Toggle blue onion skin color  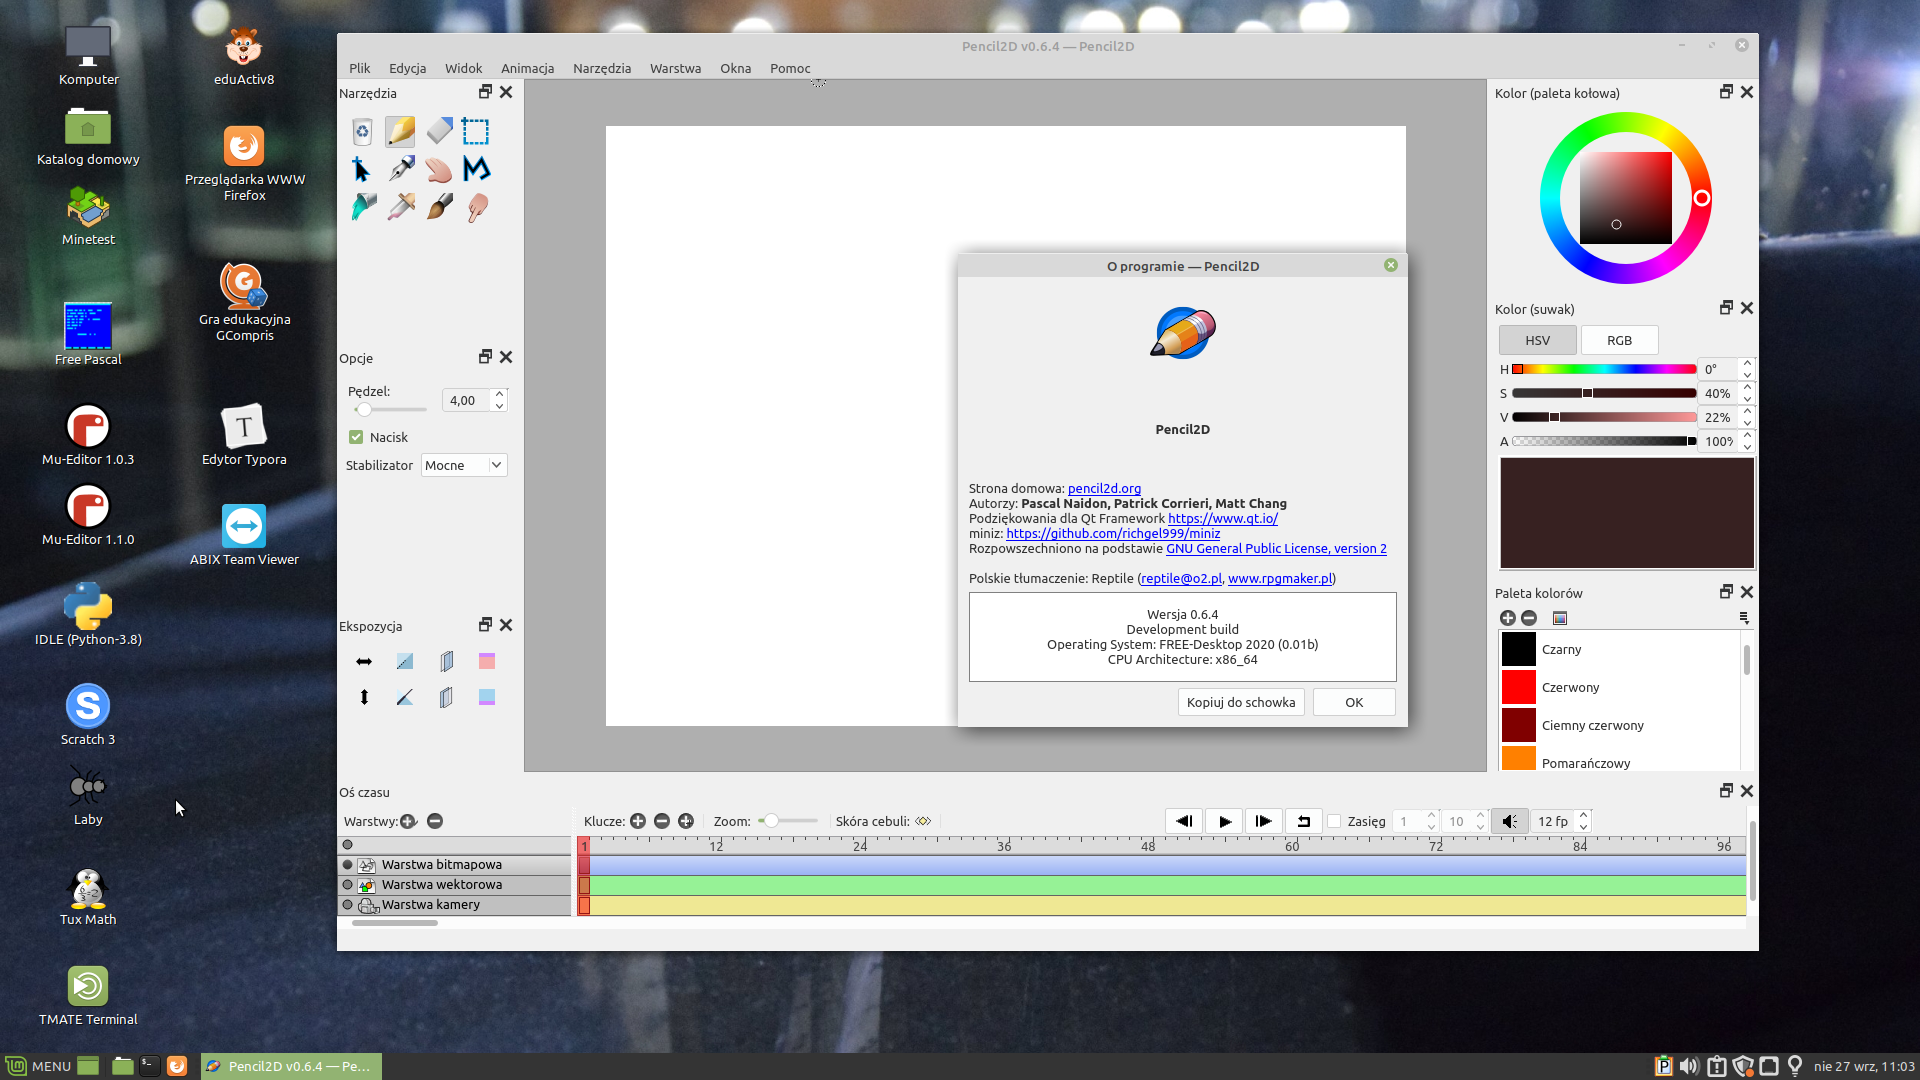point(487,697)
